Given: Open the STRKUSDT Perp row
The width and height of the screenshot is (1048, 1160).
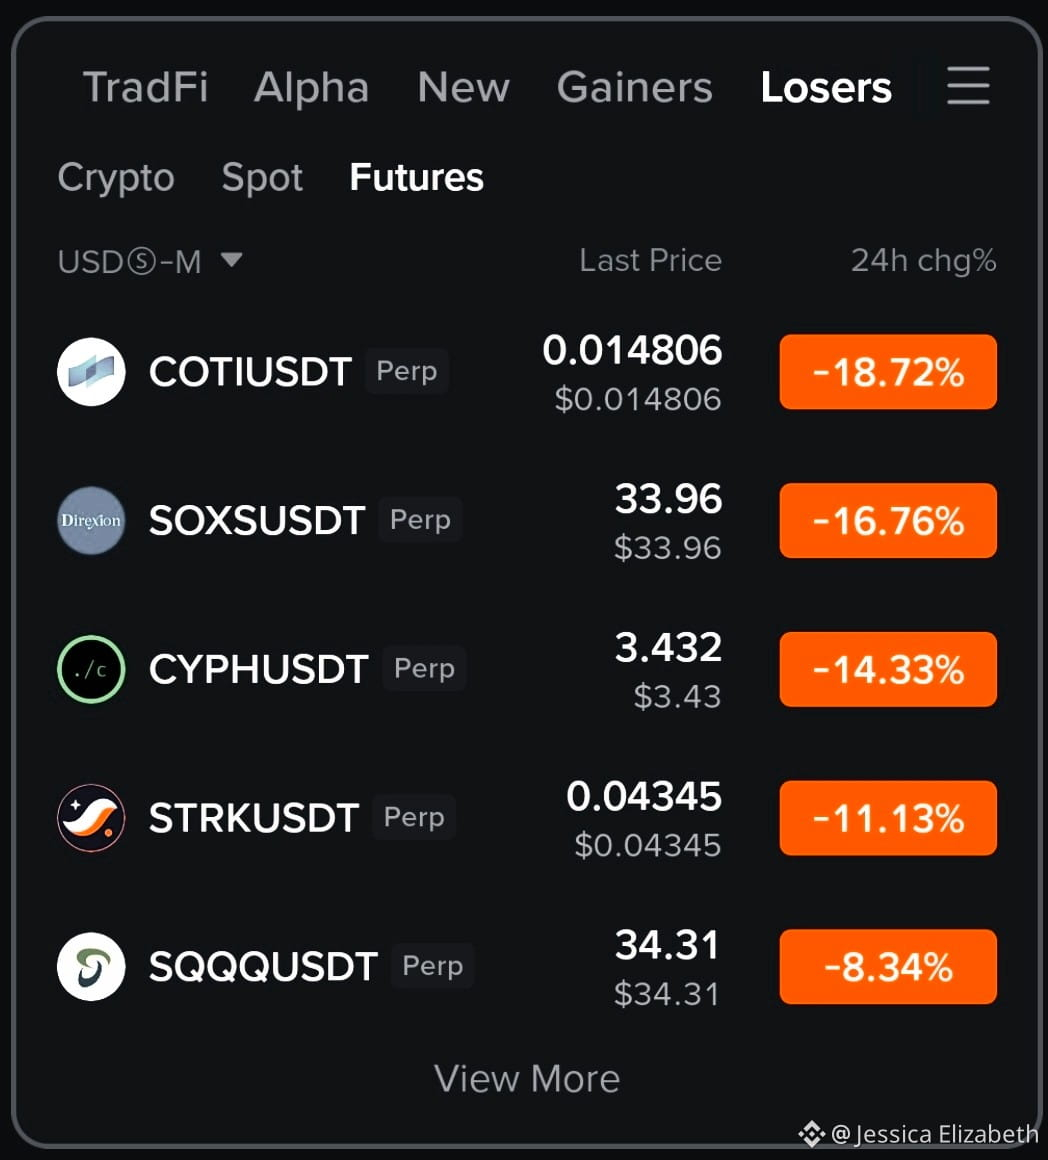Looking at the screenshot, I should 527,817.
